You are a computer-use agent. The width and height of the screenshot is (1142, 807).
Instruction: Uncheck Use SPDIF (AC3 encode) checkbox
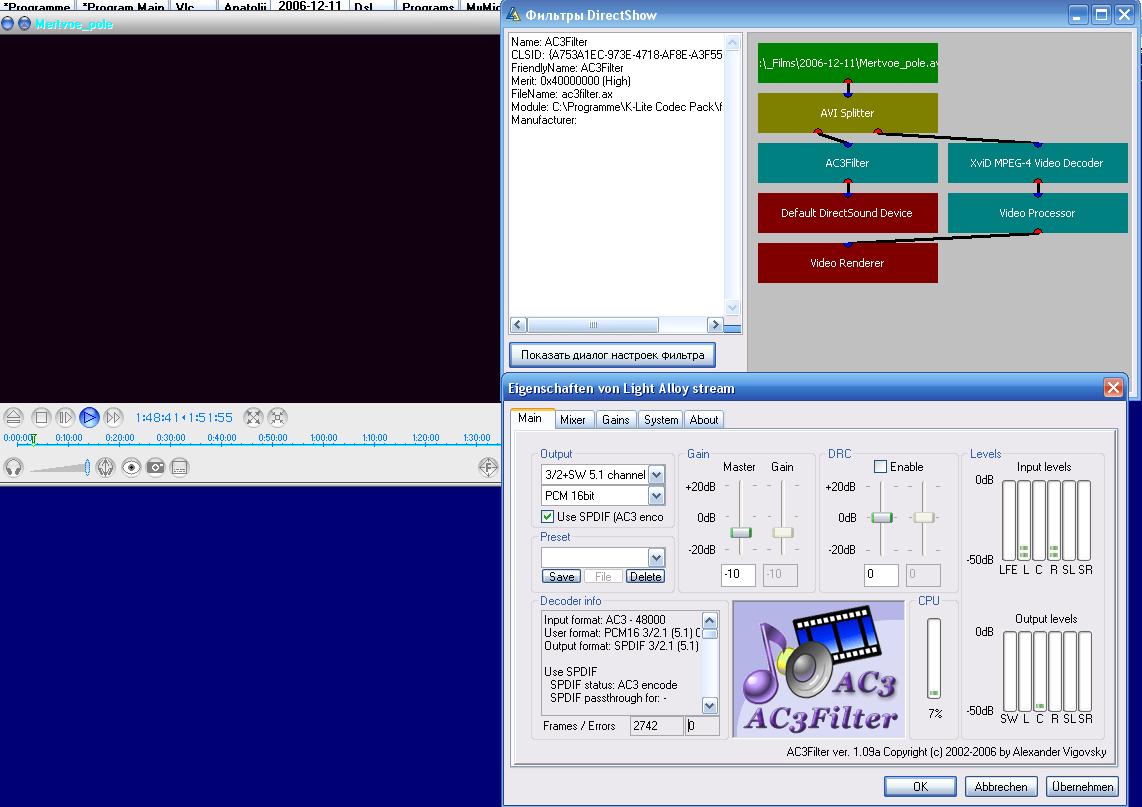pos(548,516)
